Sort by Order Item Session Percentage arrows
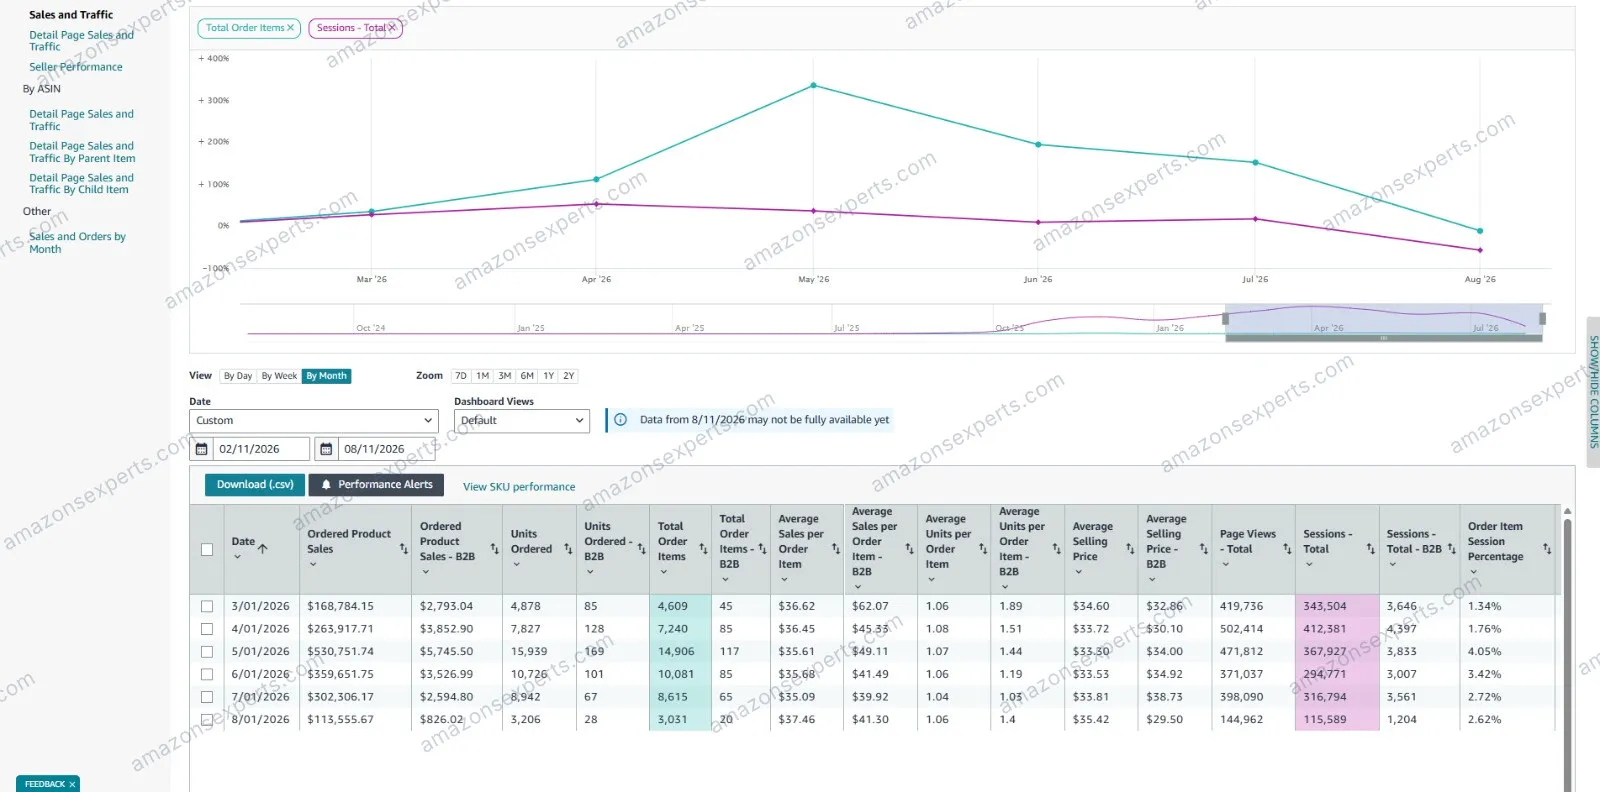1600x792 pixels. [x=1547, y=549]
